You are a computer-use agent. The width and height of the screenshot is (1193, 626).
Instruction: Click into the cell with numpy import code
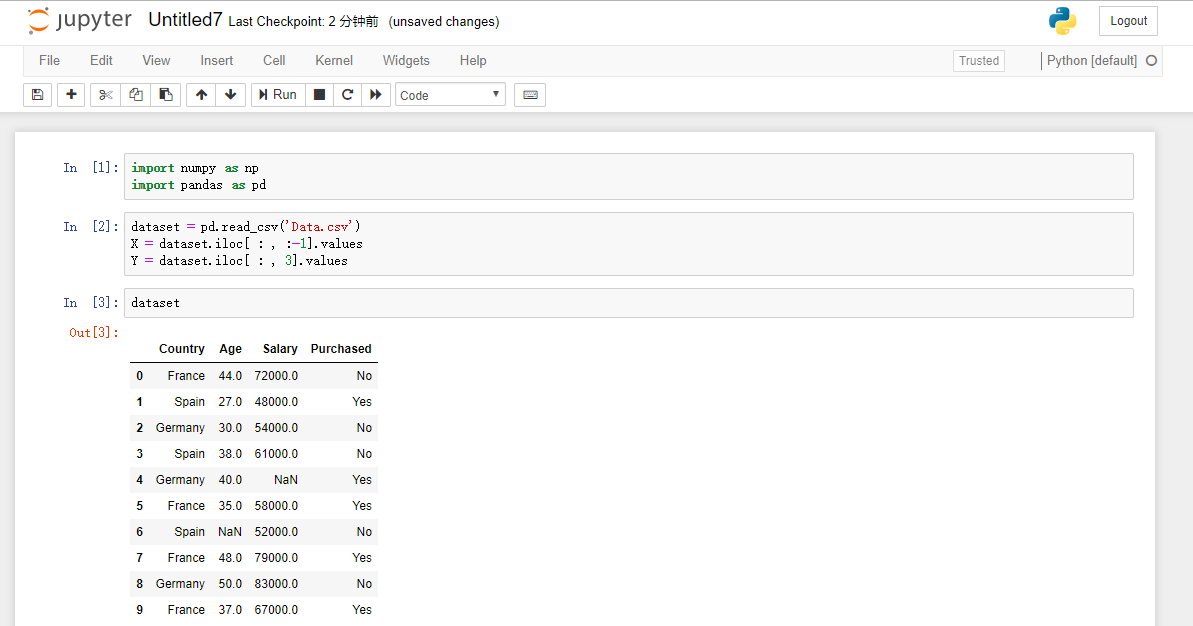coord(628,176)
